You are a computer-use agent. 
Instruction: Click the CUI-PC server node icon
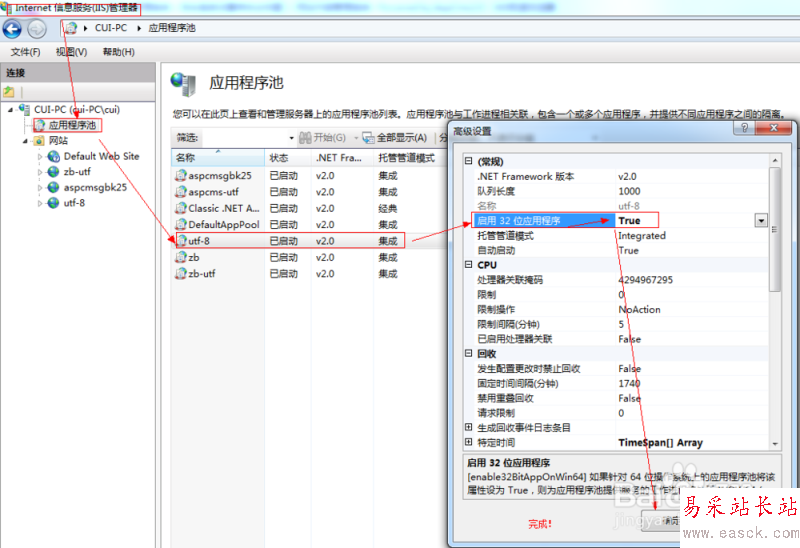(x=24, y=109)
